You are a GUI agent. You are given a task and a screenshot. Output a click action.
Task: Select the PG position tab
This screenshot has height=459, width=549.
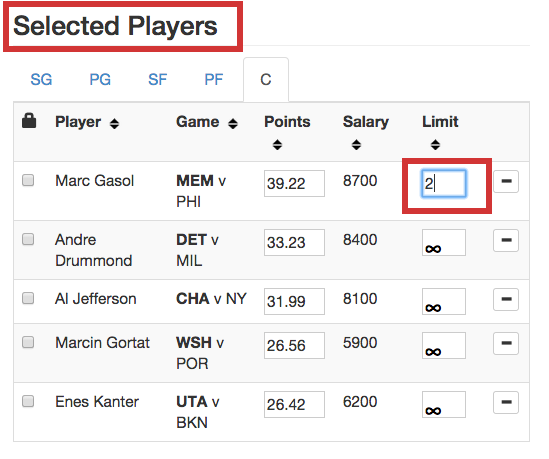pyautogui.click(x=100, y=79)
